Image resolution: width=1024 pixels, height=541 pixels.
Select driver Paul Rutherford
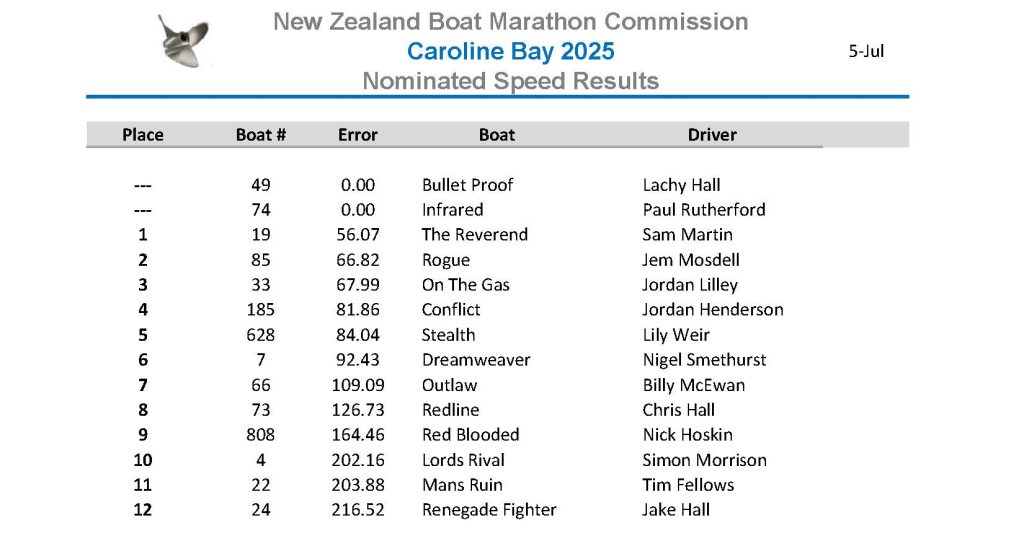click(704, 210)
